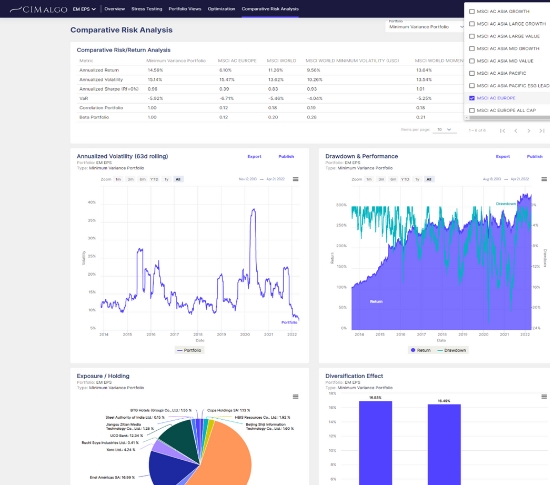Toggle Portfolio legend item in volatility chart
The height and width of the screenshot is (485, 550).
[189, 350]
